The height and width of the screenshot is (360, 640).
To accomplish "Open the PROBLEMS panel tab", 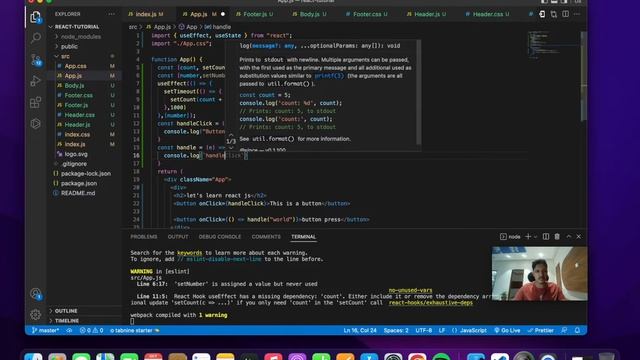I will (144, 236).
